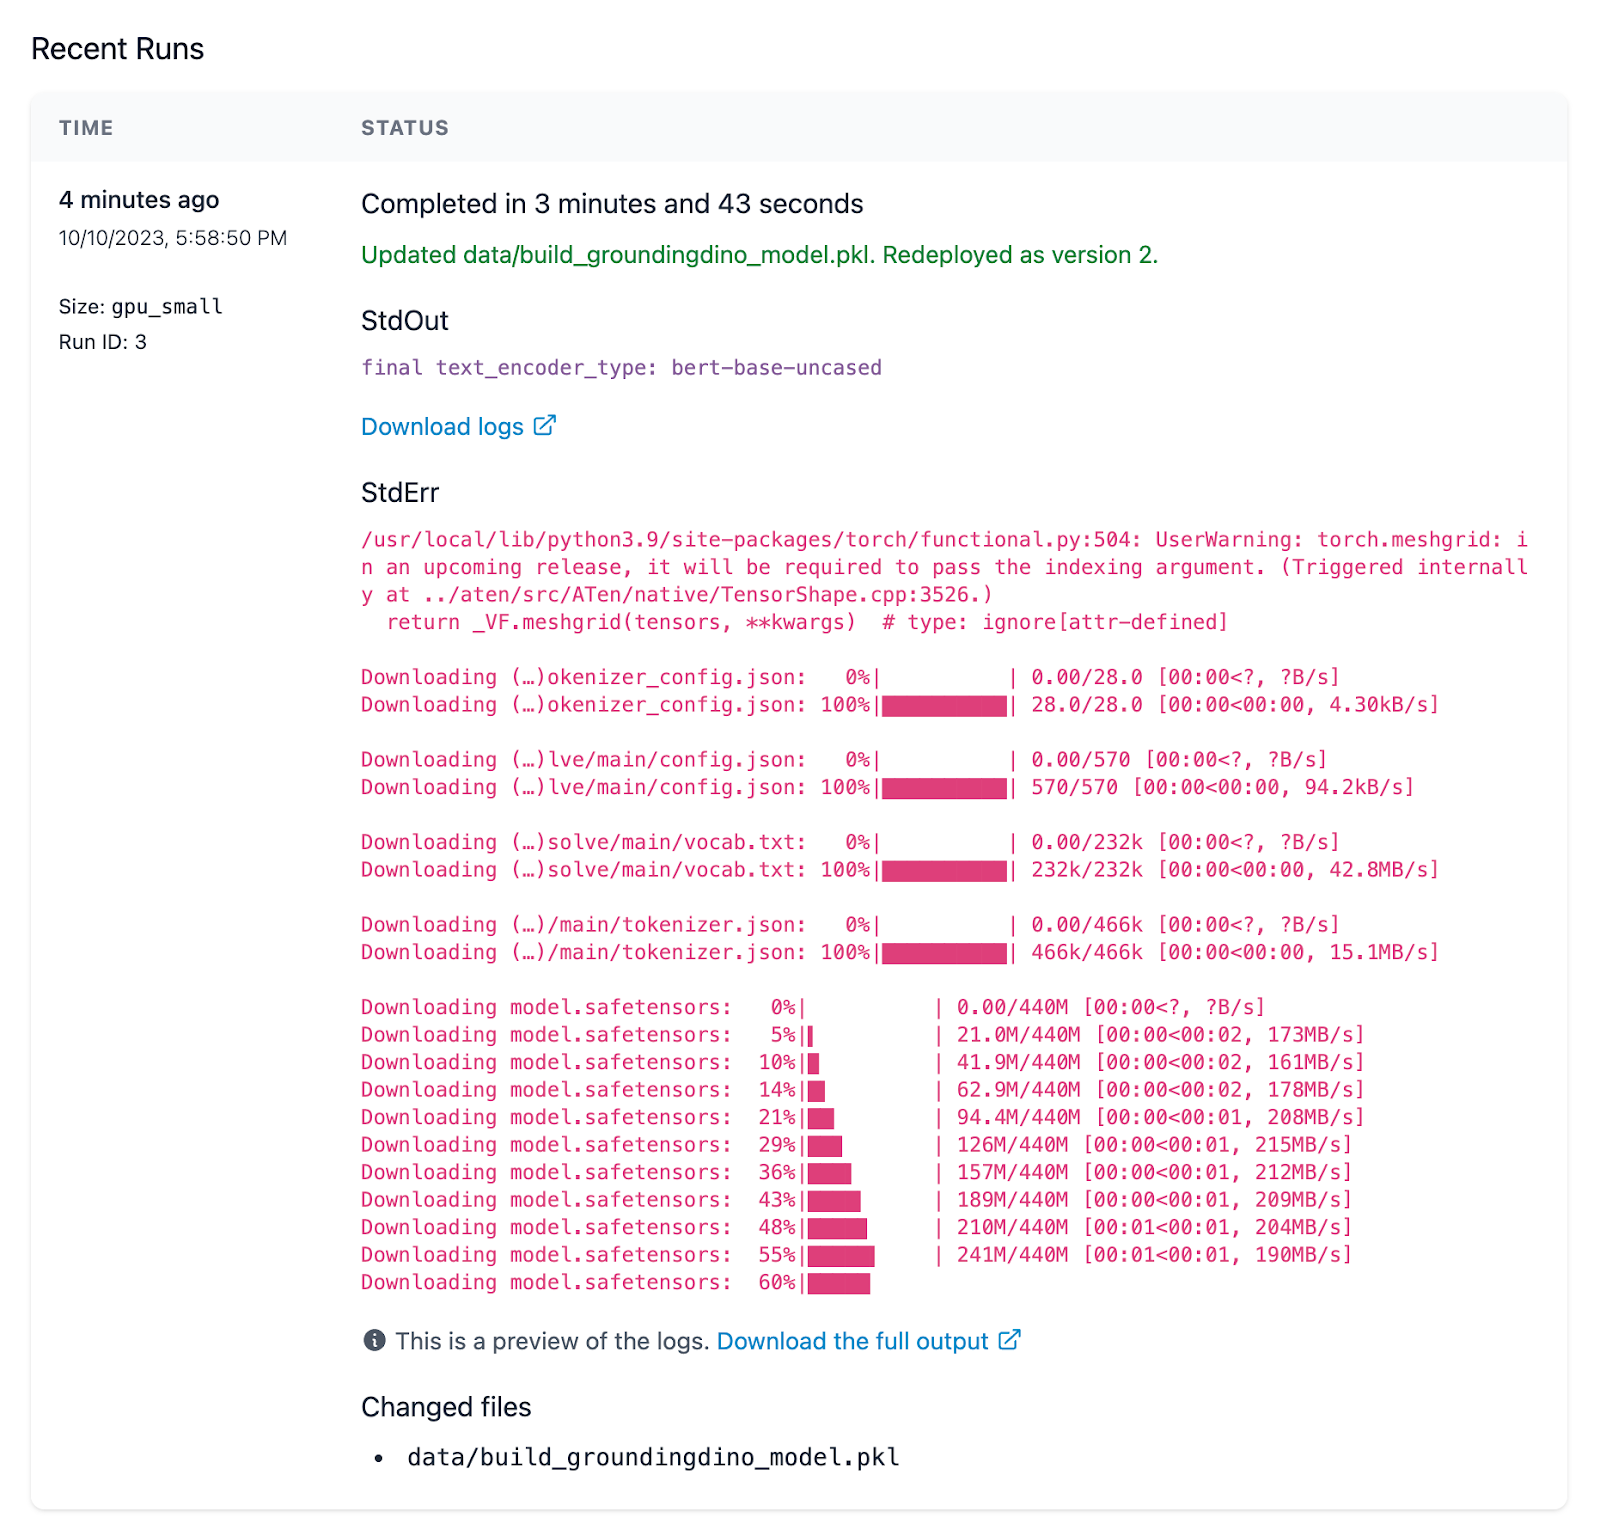Click "94.4M/440M" on the model.safetensors 21% line

click(1019, 1117)
